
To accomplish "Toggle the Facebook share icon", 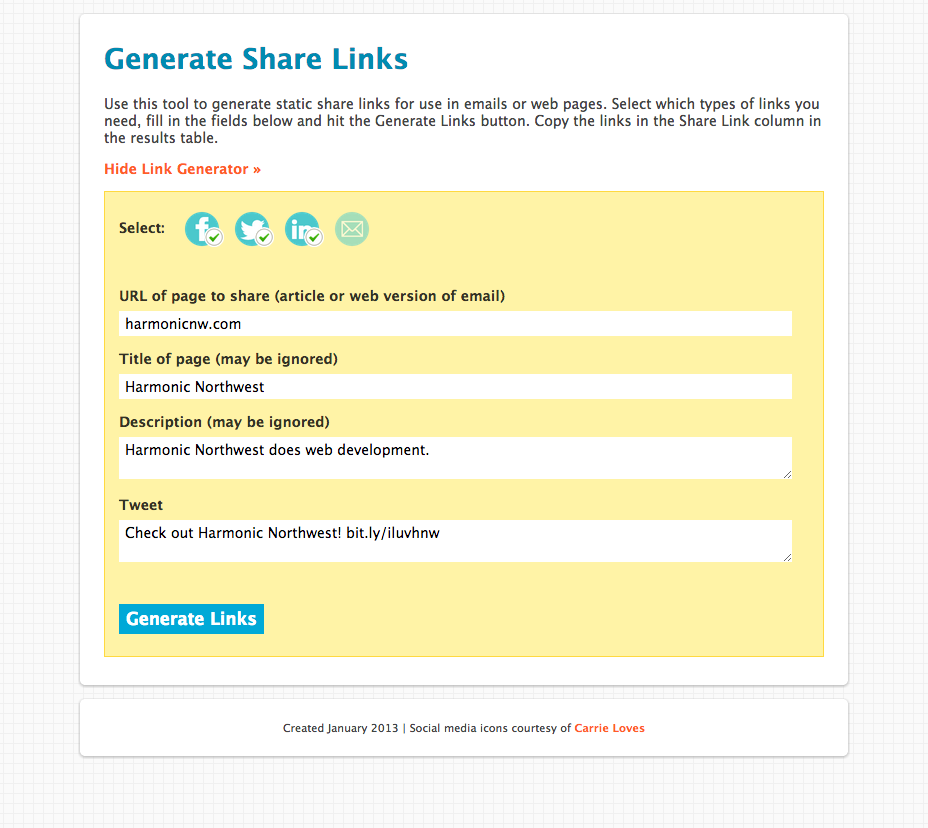I will [x=202, y=229].
